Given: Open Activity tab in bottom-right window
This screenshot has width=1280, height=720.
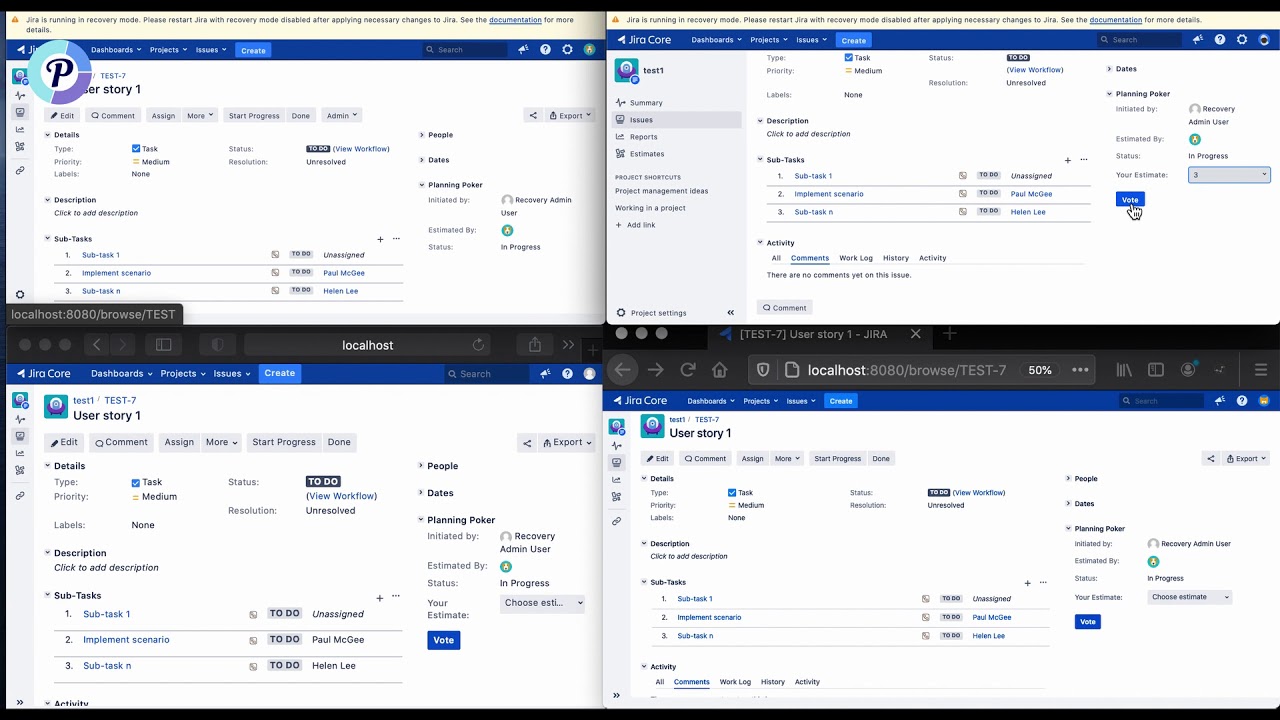Looking at the screenshot, I should tap(807, 682).
